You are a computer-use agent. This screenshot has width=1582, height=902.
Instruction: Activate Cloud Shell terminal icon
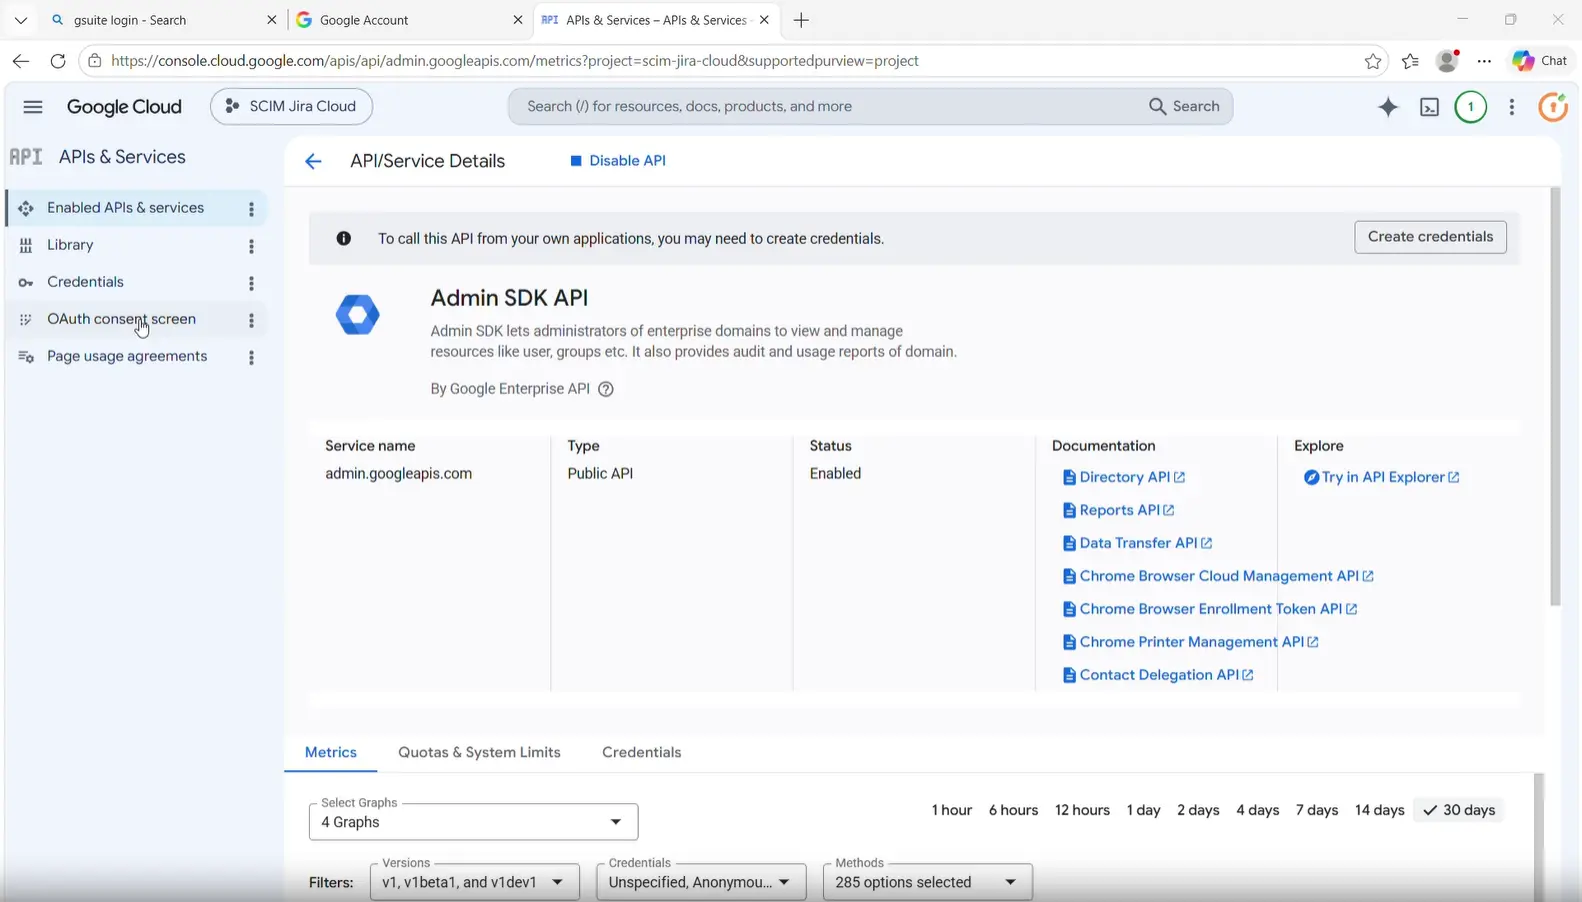pyautogui.click(x=1429, y=107)
